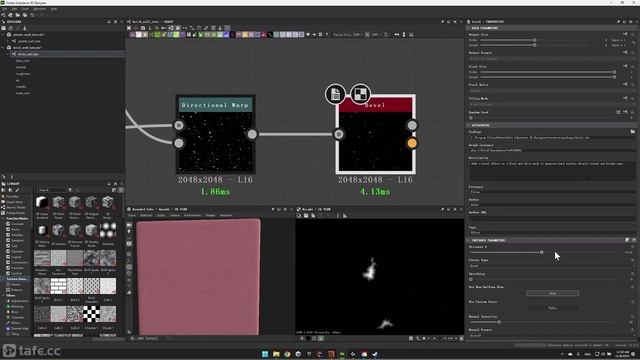Open the Help menu

pos(54,9)
